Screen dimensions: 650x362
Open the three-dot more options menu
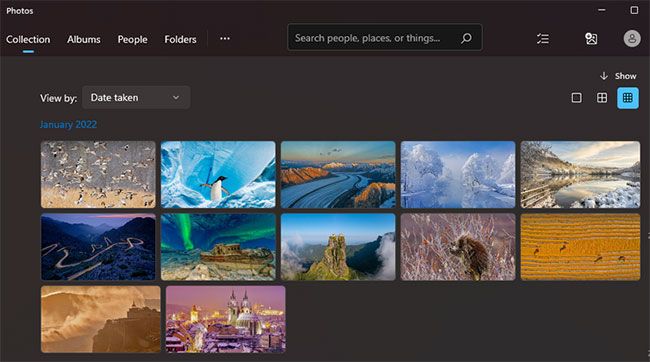225,39
